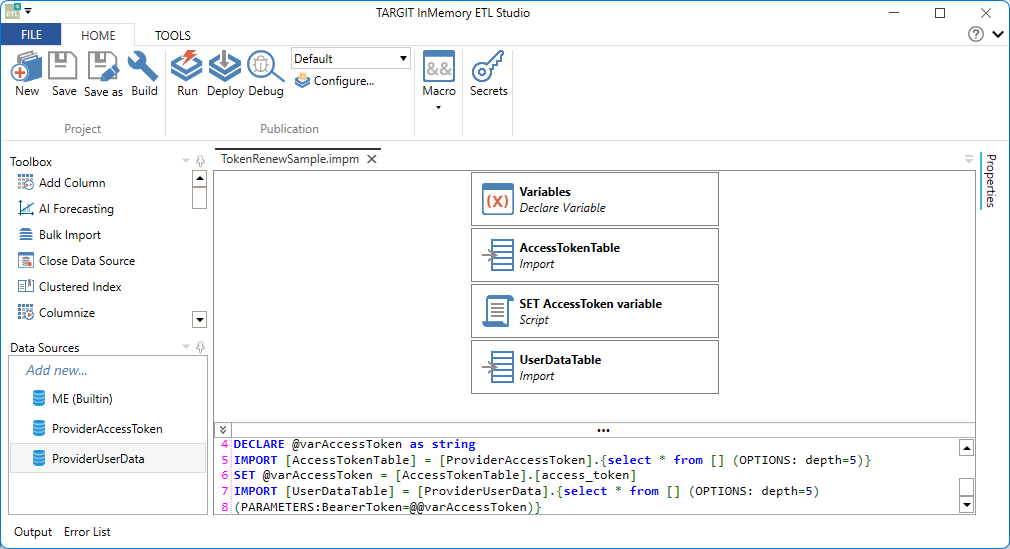This screenshot has width=1010, height=549.
Task: Pin the Toolbox panel
Action: click(200, 161)
